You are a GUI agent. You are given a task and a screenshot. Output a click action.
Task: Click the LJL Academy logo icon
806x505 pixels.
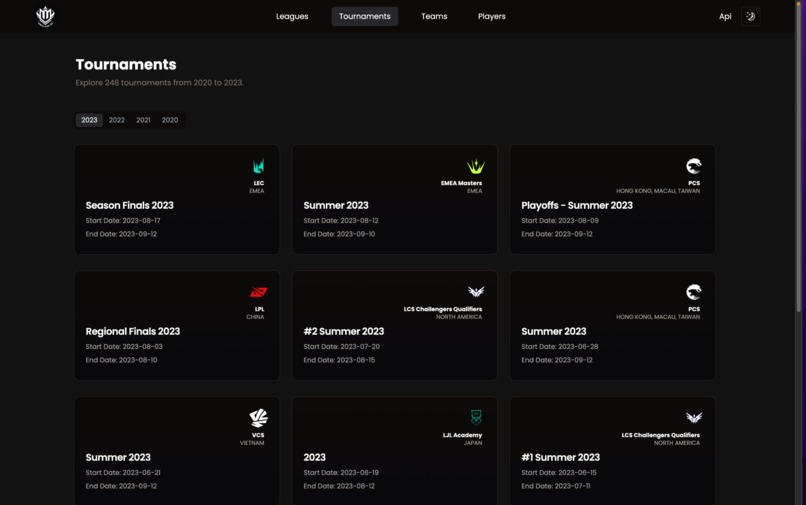[x=476, y=417]
